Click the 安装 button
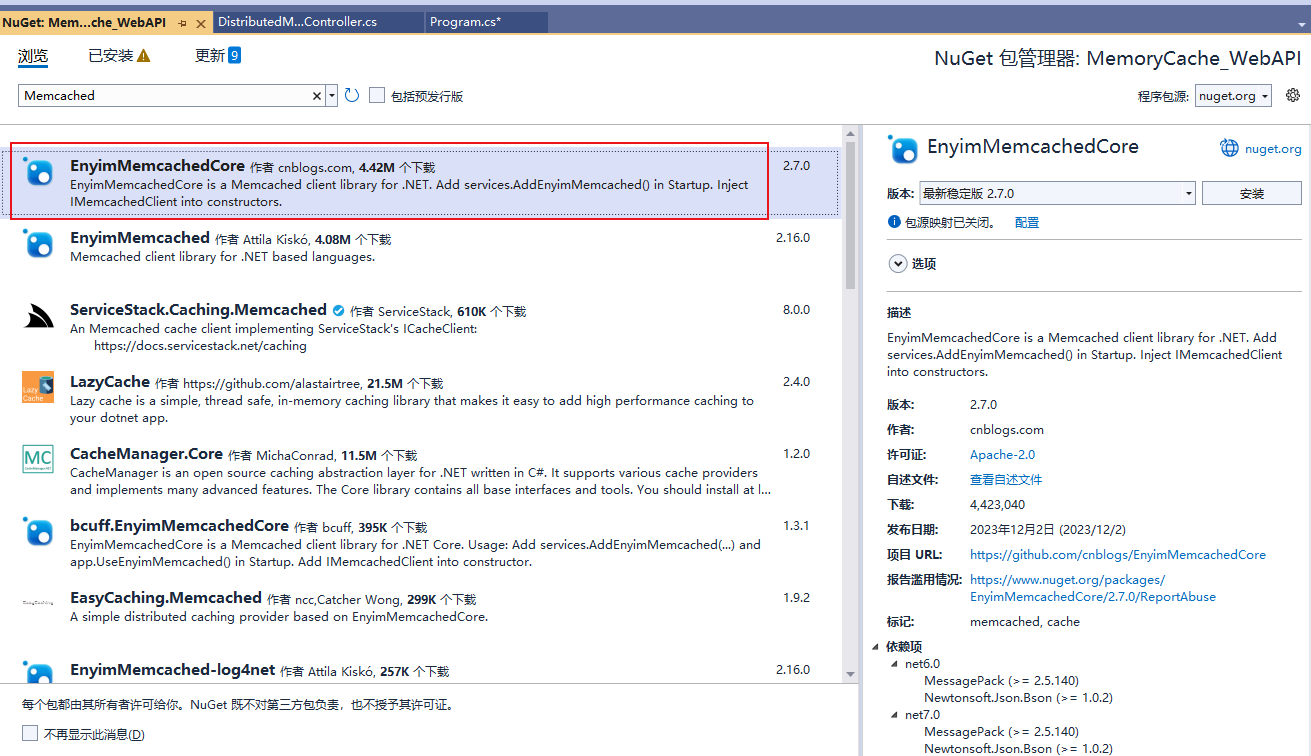The width and height of the screenshot is (1311, 756). [1252, 194]
